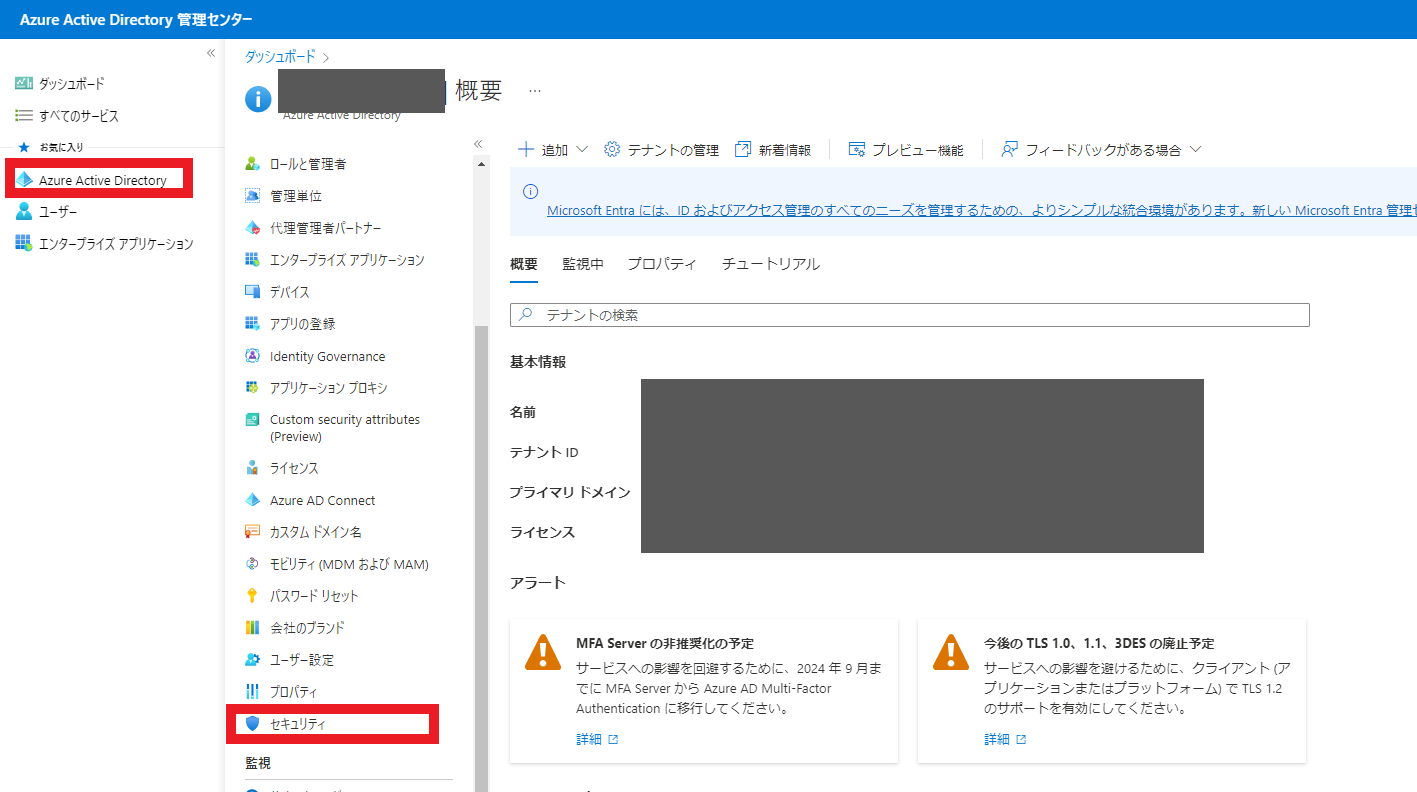The height and width of the screenshot is (792, 1417).
Task: Collapse the resource menu panel
Action: click(x=478, y=144)
